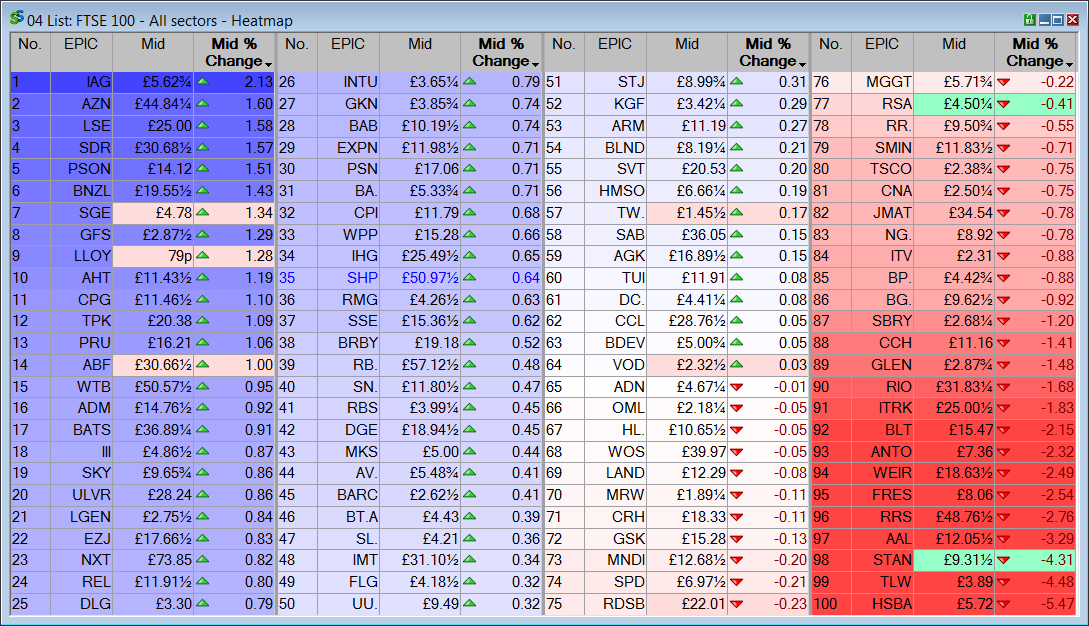Click the HSBA percent change -5.47
Viewport: 1089px width, 626px height.
tap(1036, 604)
